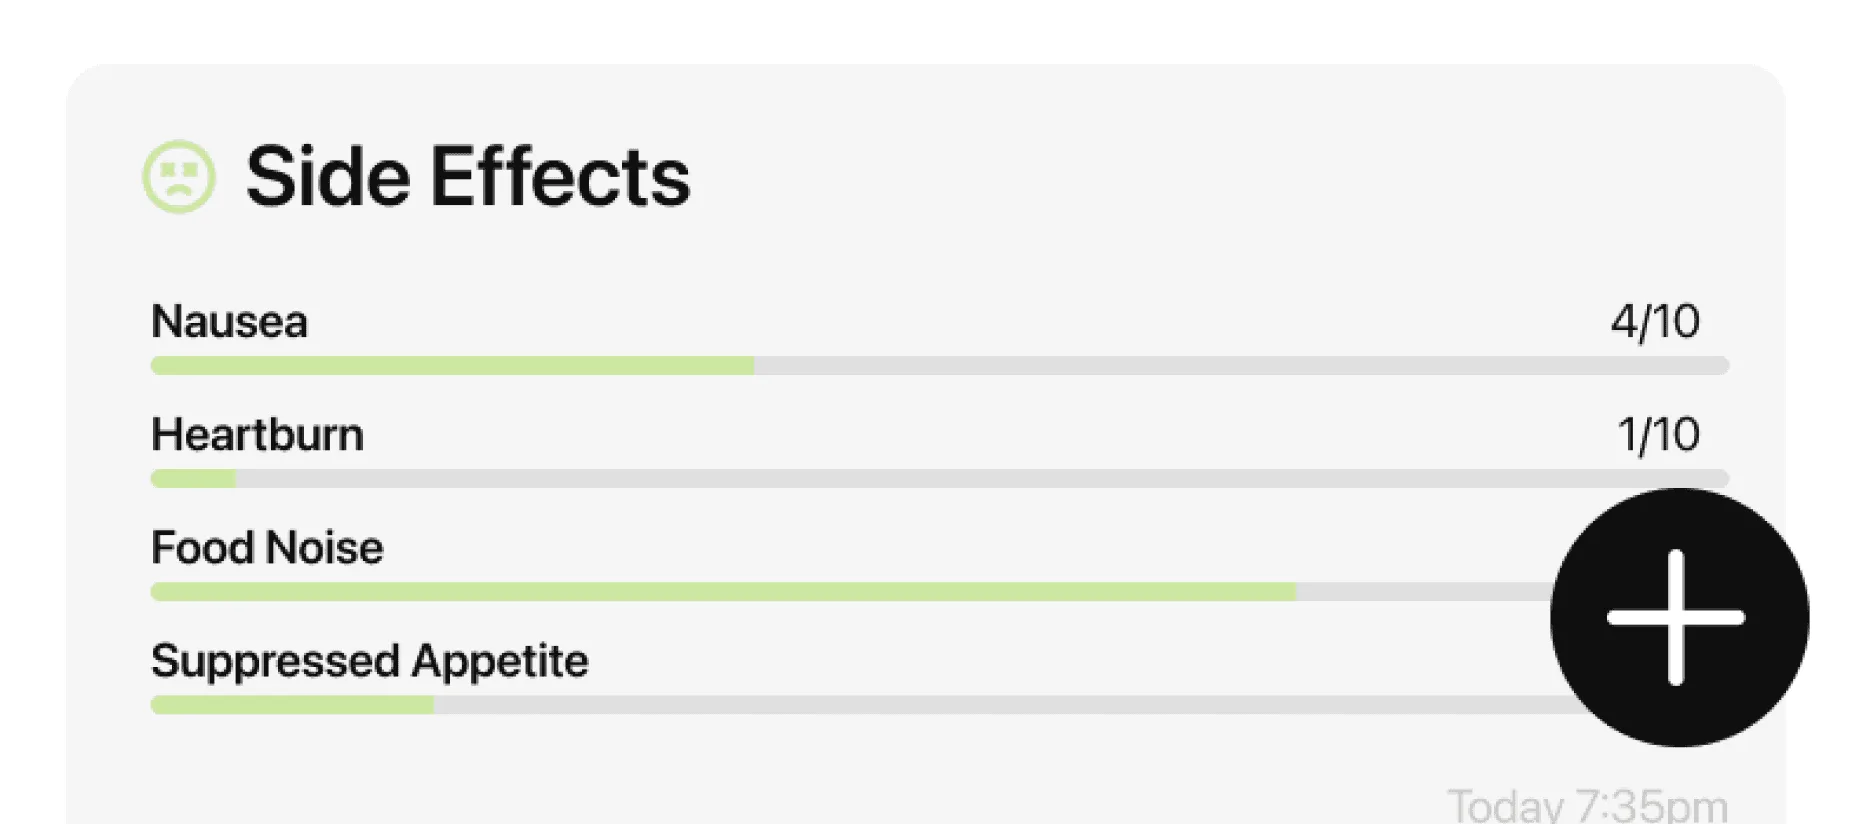Click the word Appetite in the last row

(x=499, y=661)
